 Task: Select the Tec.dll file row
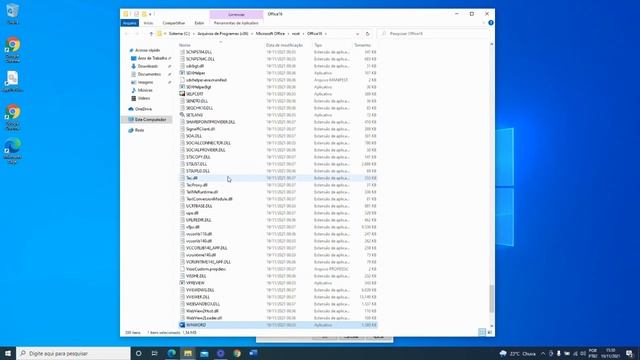(x=278, y=178)
